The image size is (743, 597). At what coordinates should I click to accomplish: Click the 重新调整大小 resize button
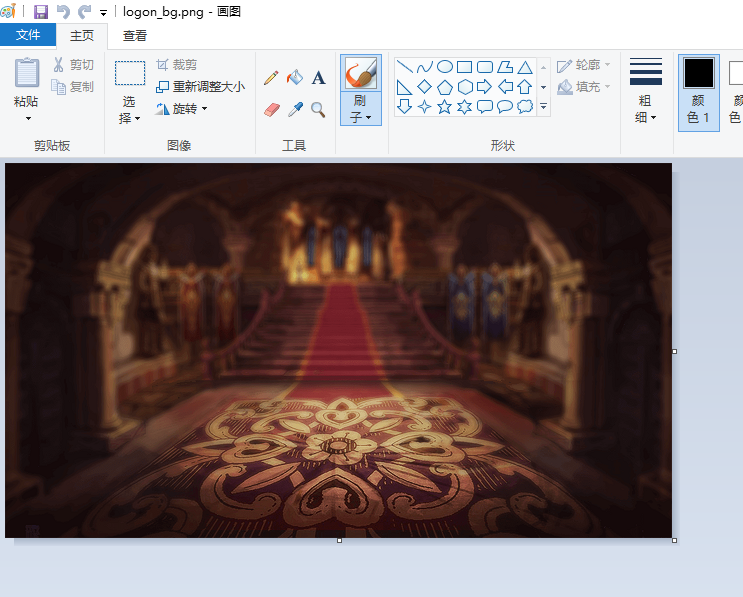tap(200, 87)
